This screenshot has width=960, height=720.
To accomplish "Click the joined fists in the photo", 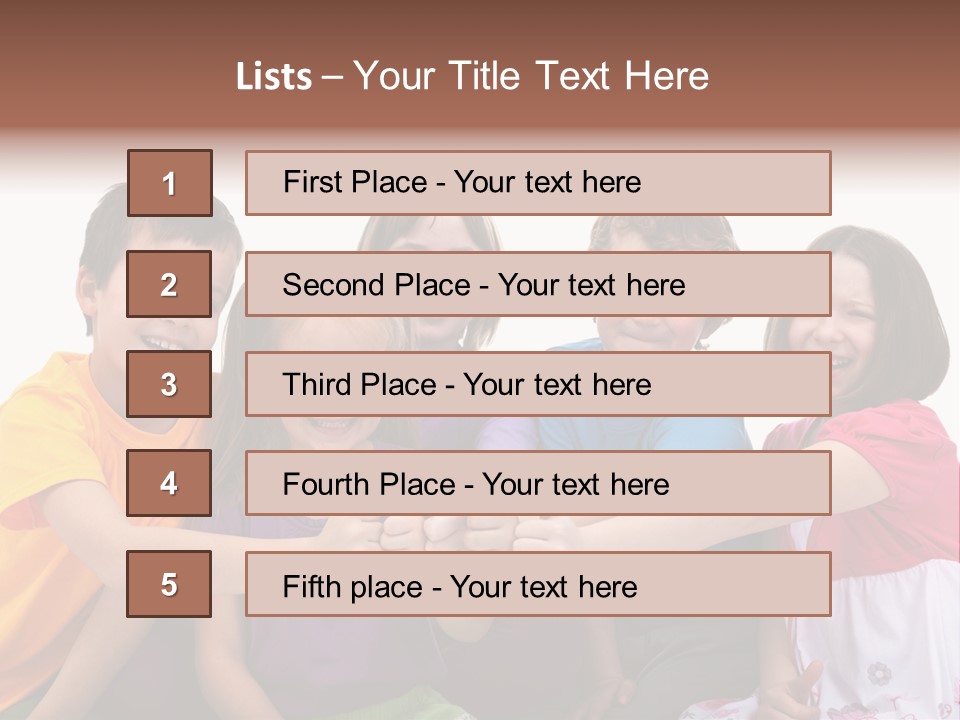I will point(453,533).
